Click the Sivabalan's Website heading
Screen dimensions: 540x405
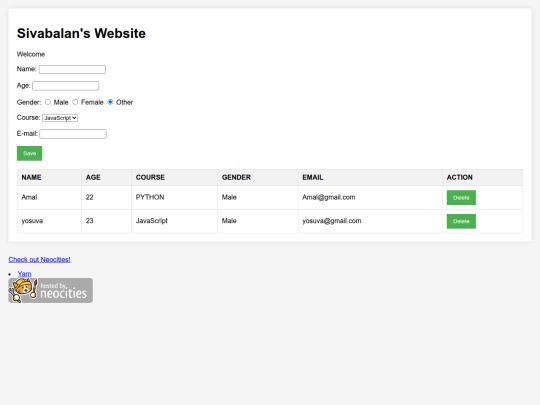tap(81, 33)
